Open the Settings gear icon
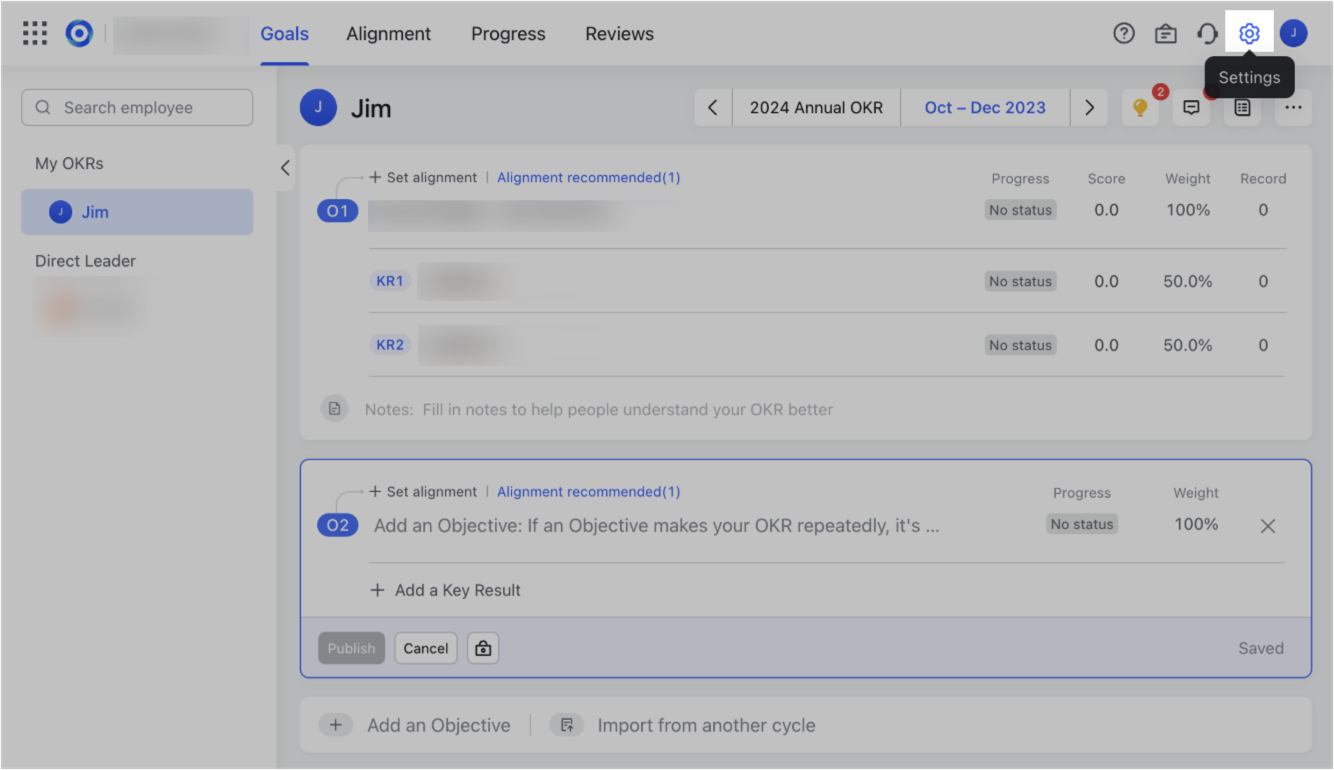 1249,33
